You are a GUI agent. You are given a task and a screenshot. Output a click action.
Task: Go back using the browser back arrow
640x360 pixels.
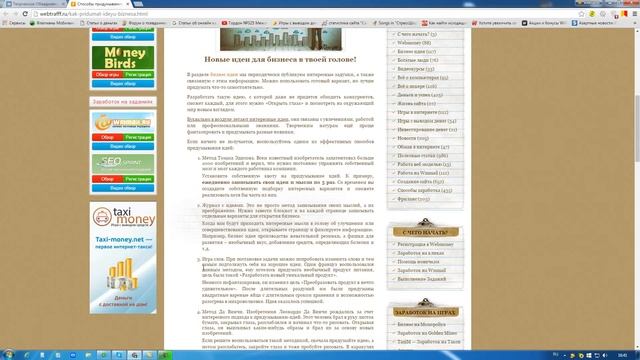click(6, 13)
